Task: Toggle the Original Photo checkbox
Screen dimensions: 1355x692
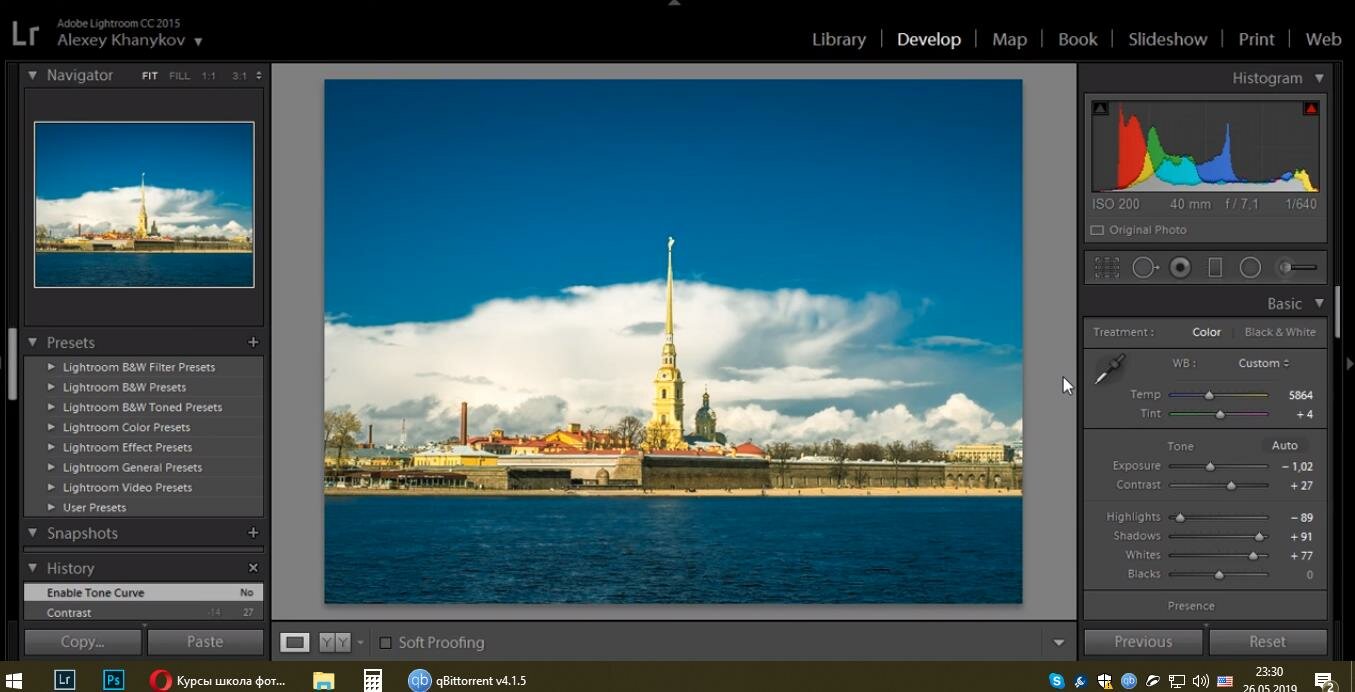Action: (x=1097, y=230)
